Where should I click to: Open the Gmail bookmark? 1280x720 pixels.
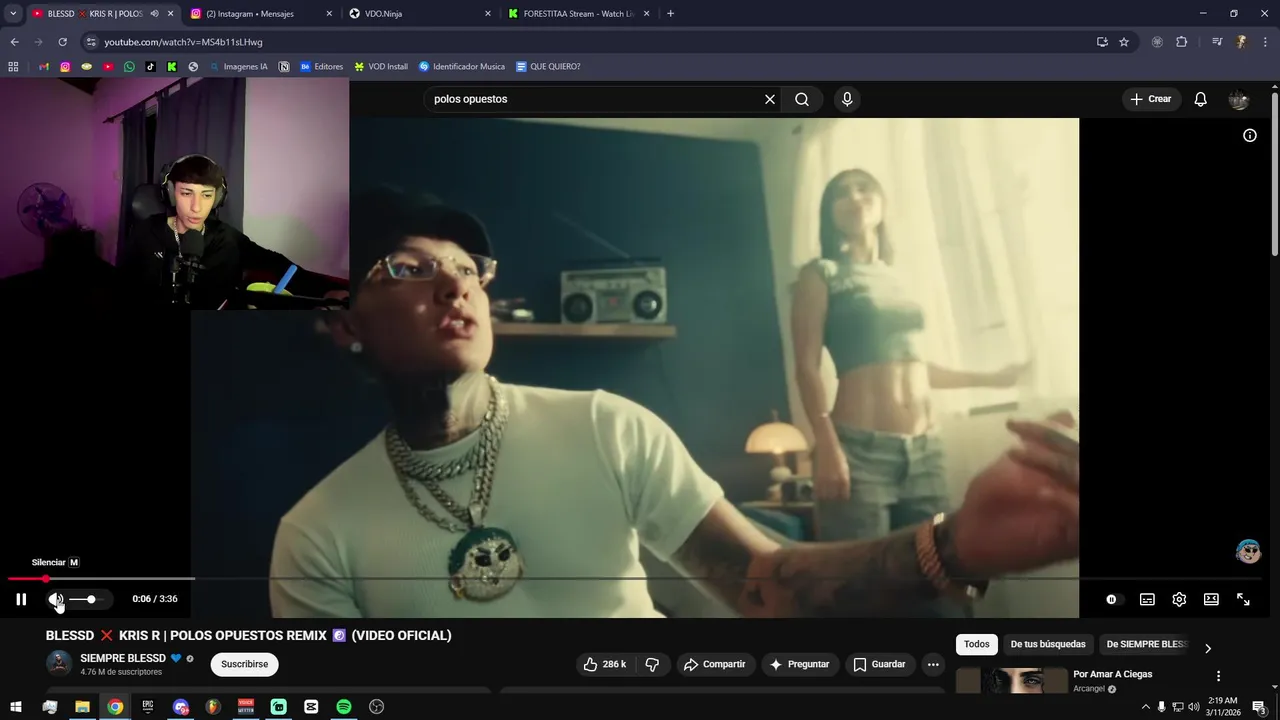[x=44, y=67]
